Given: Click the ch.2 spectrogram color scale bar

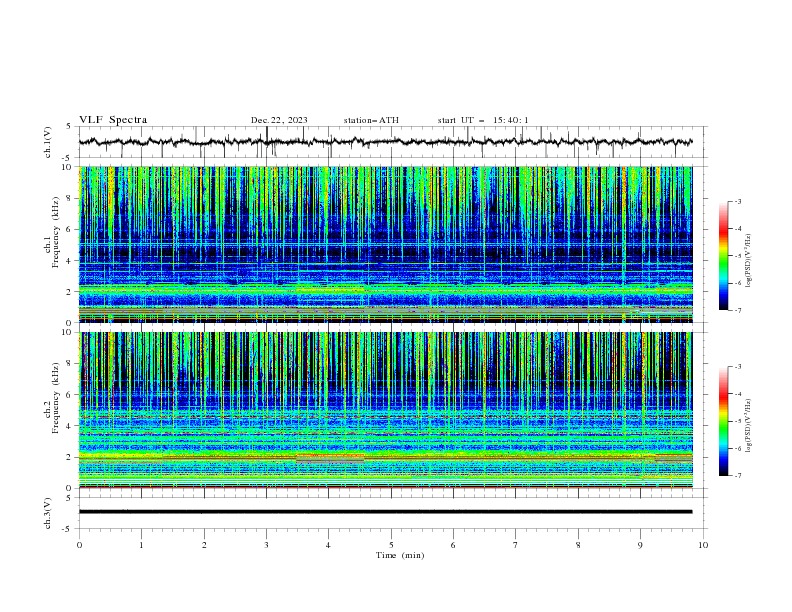Looking at the screenshot, I should [723, 421].
